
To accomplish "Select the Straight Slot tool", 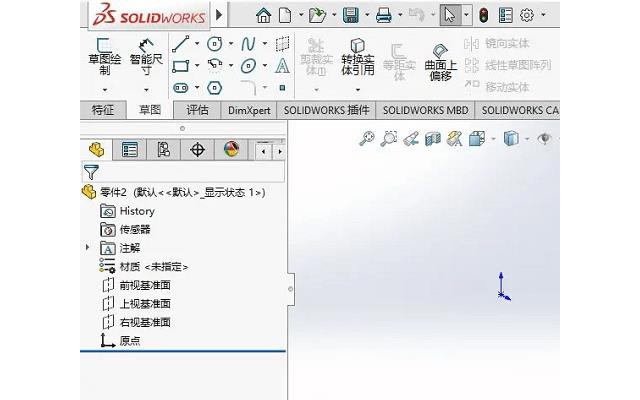I will point(180,88).
